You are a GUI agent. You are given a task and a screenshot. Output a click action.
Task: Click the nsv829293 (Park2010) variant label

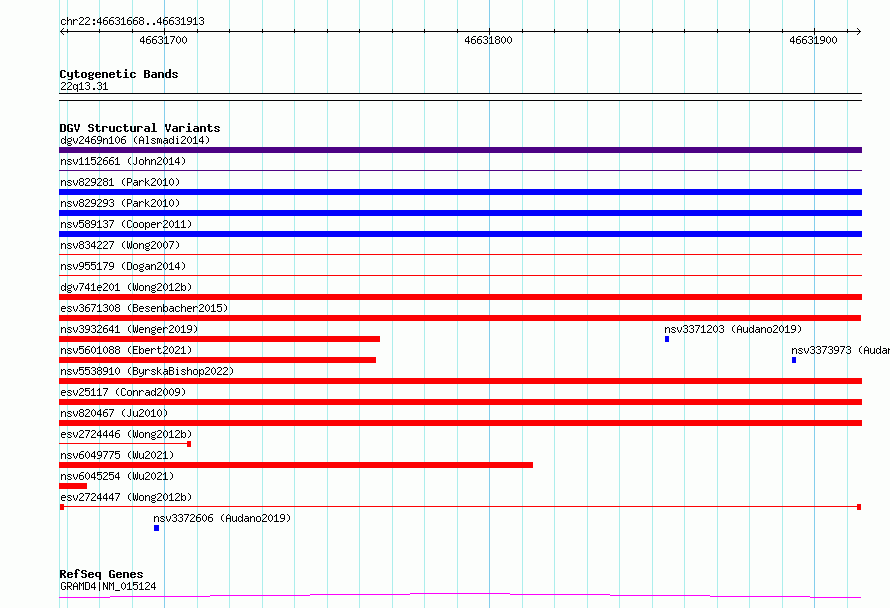(120, 203)
